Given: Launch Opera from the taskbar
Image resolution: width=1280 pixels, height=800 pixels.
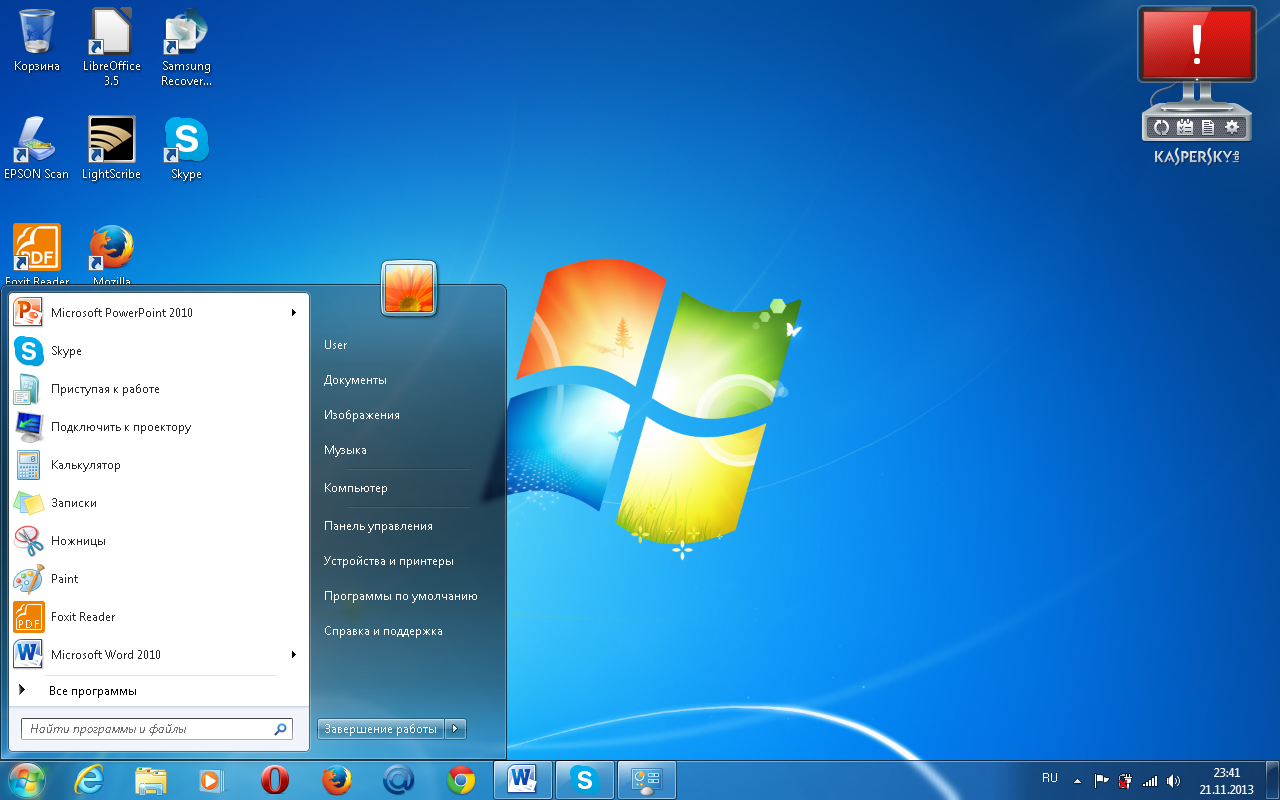Looking at the screenshot, I should [274, 780].
